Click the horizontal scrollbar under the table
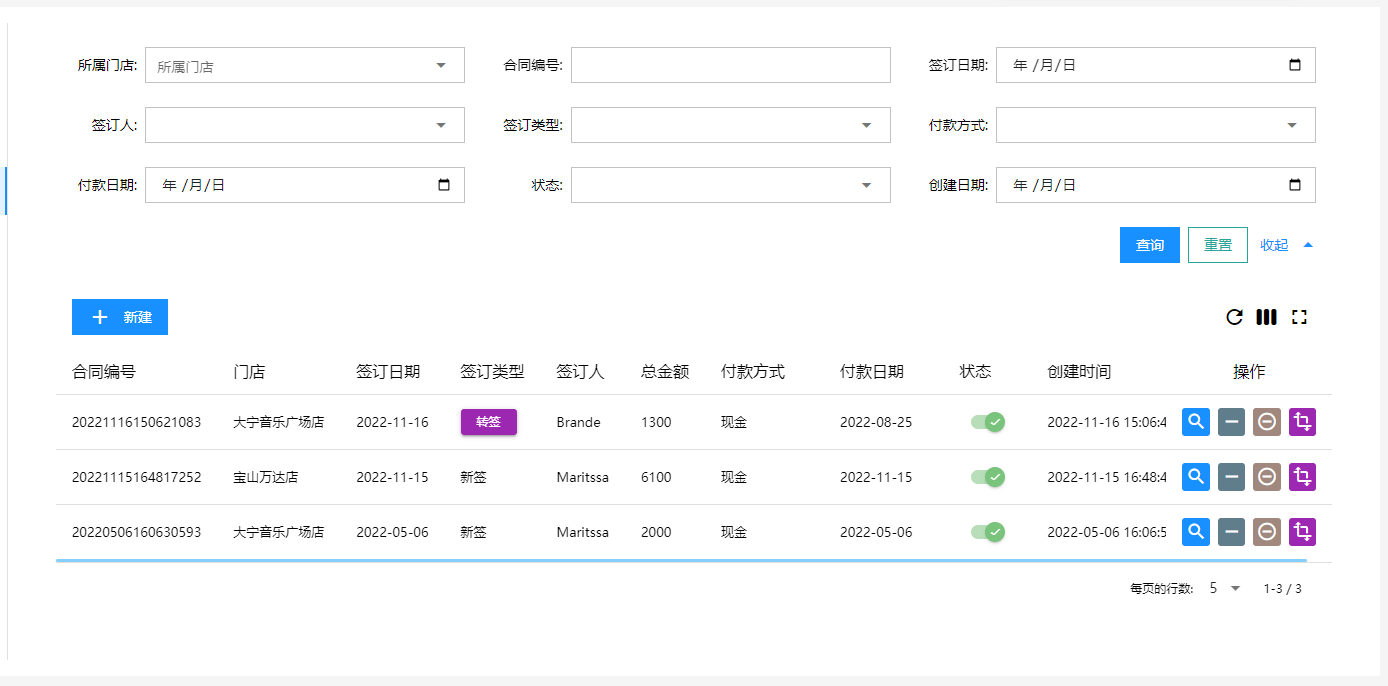Screen dimensions: 1388x686 [680, 561]
